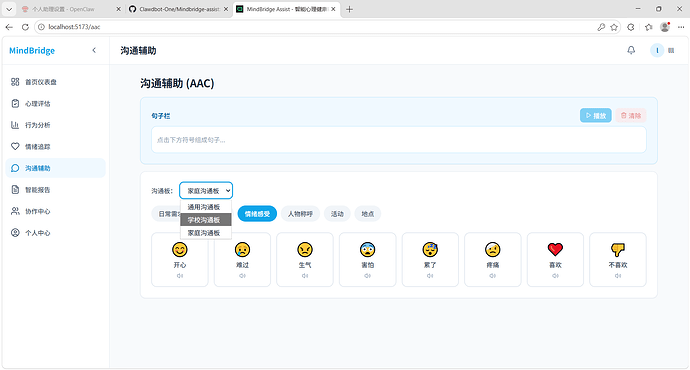Screen dimensions: 690x370
Task: Switch to the 人物称呼 category tab
Action: tap(300, 214)
